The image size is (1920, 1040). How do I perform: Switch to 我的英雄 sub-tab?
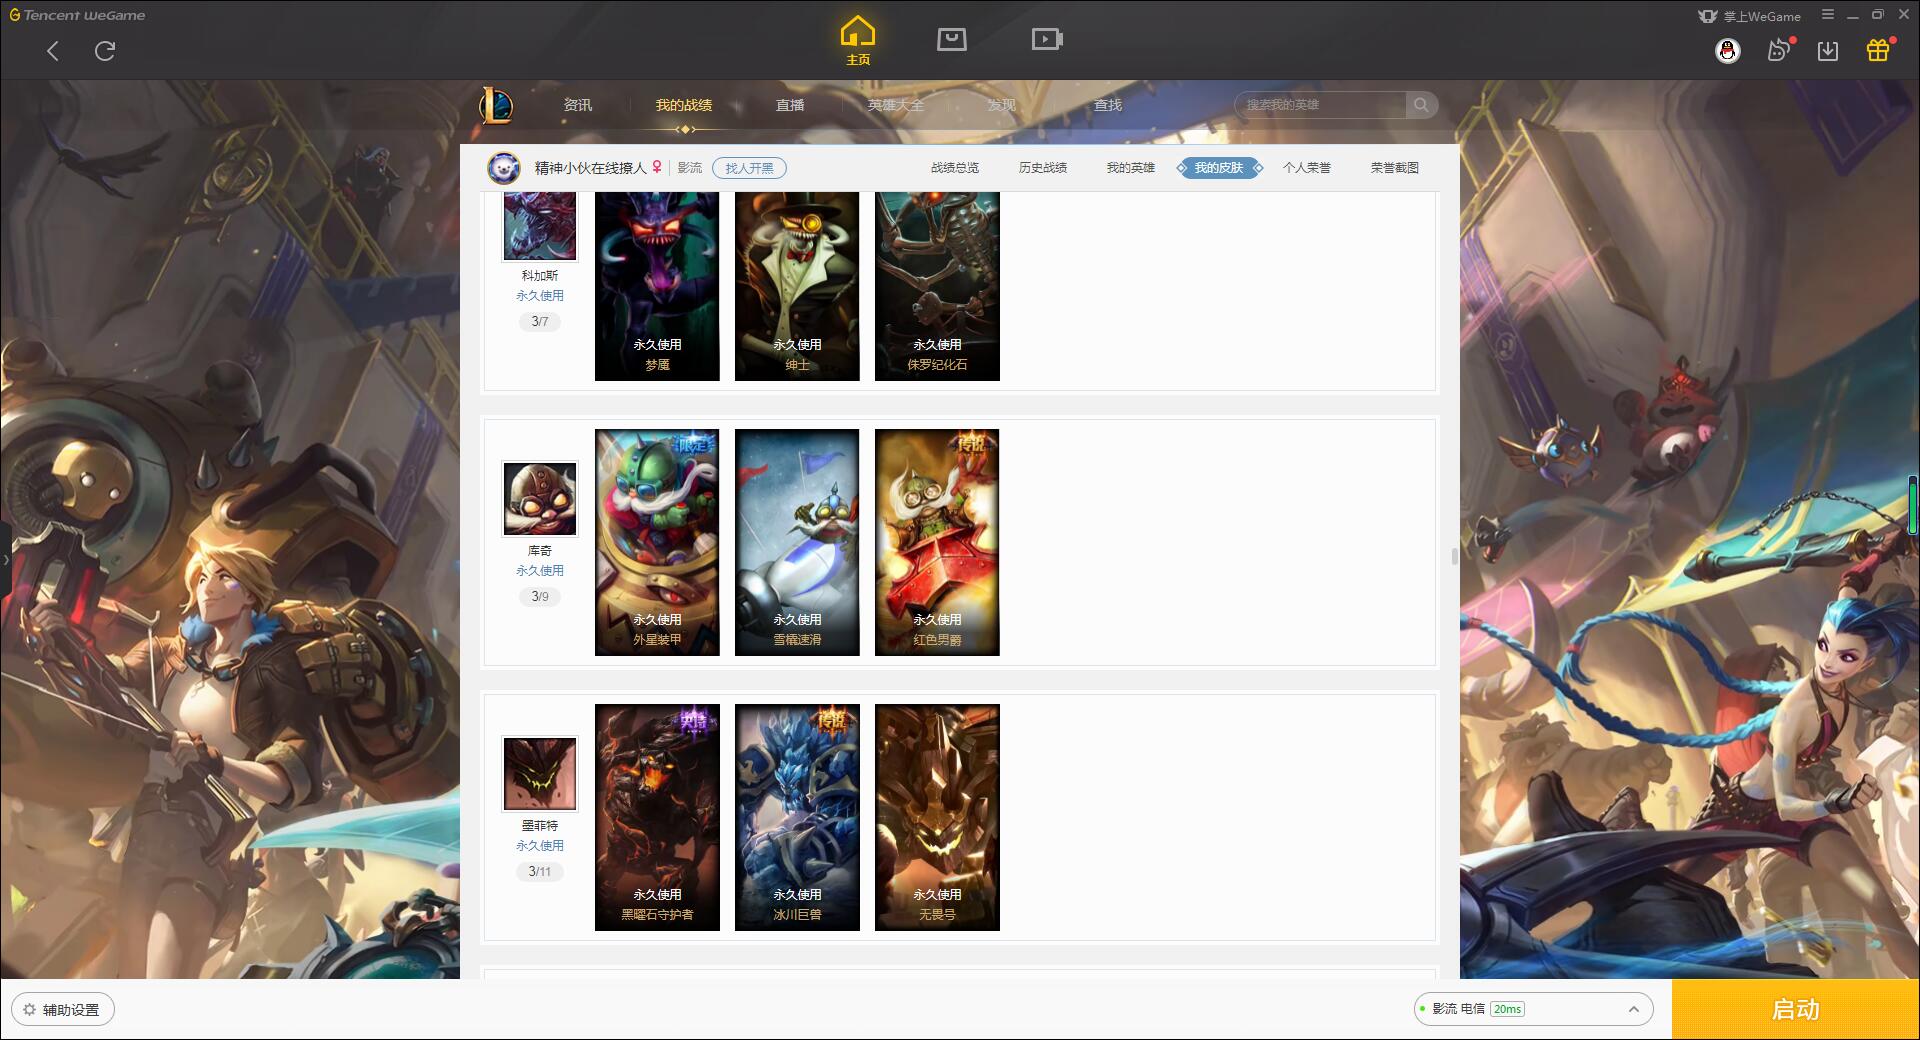1131,168
